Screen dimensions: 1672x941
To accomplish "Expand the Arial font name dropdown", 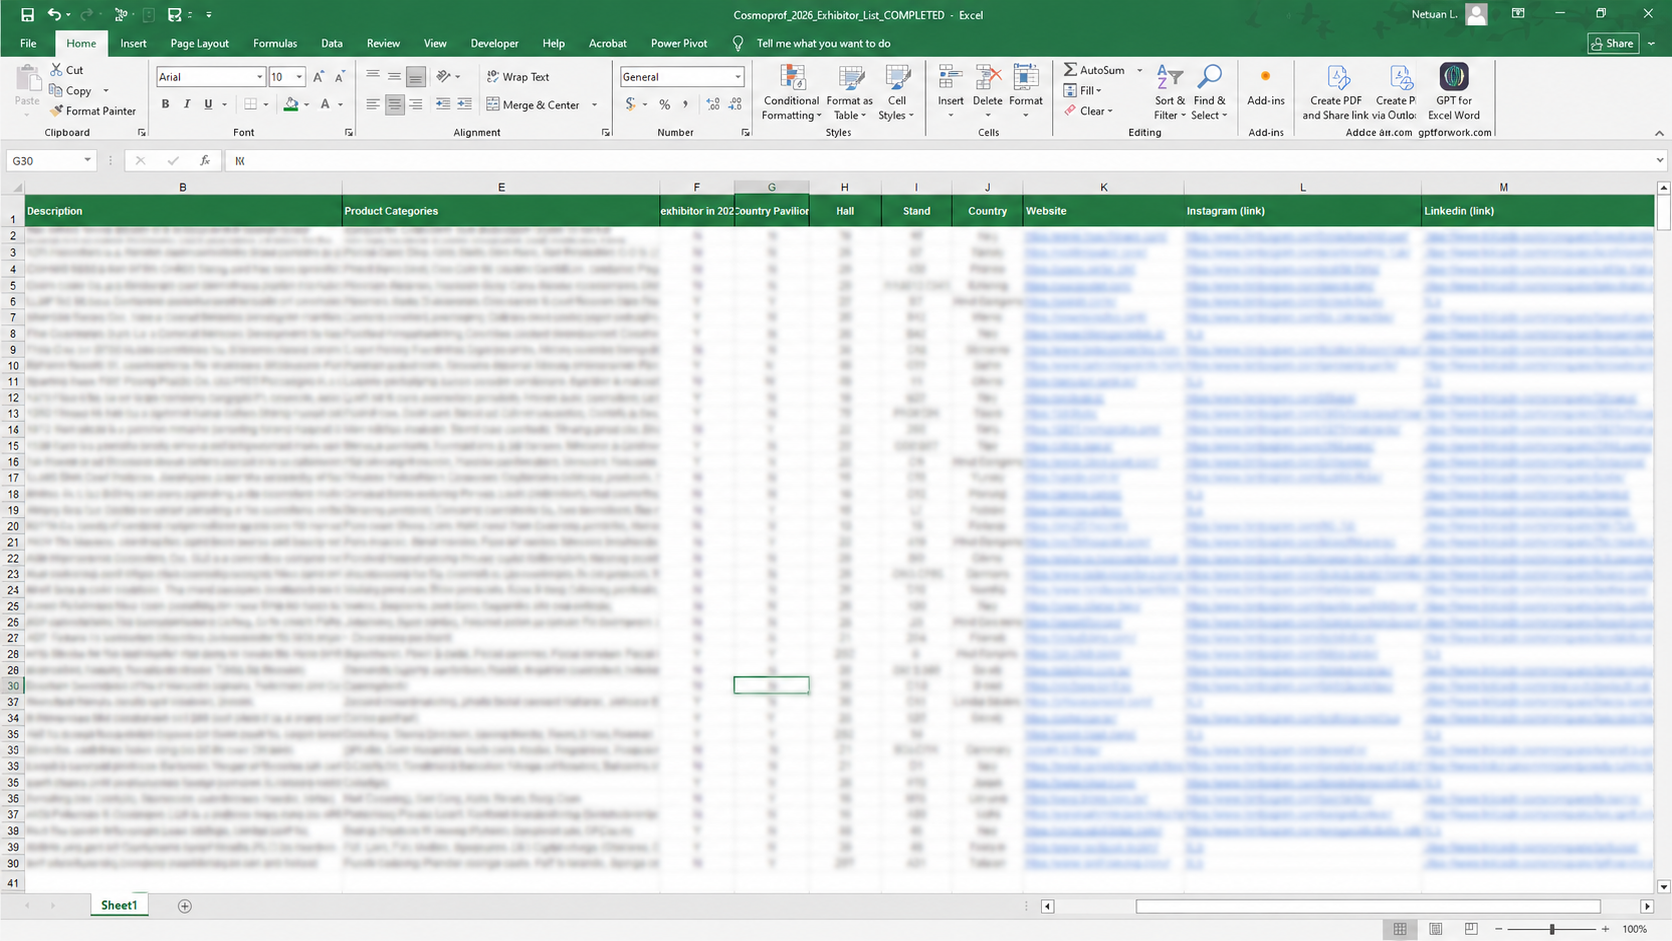I will [260, 77].
